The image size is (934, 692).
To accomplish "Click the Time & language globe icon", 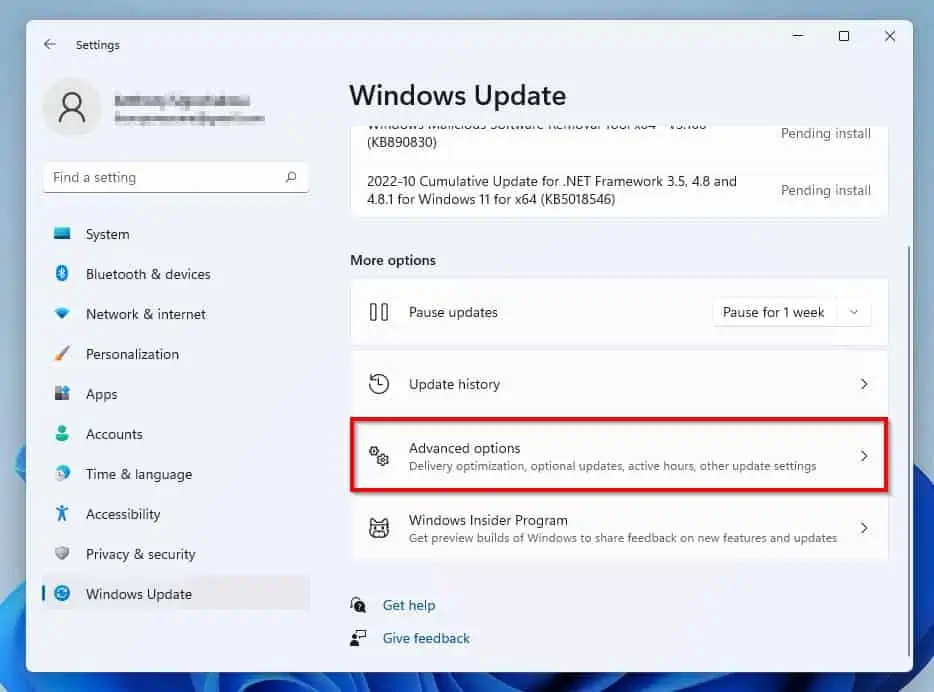I will tap(62, 473).
